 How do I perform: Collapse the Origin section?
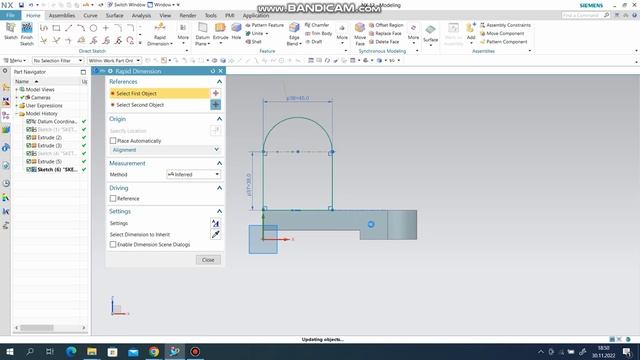[x=219, y=119]
